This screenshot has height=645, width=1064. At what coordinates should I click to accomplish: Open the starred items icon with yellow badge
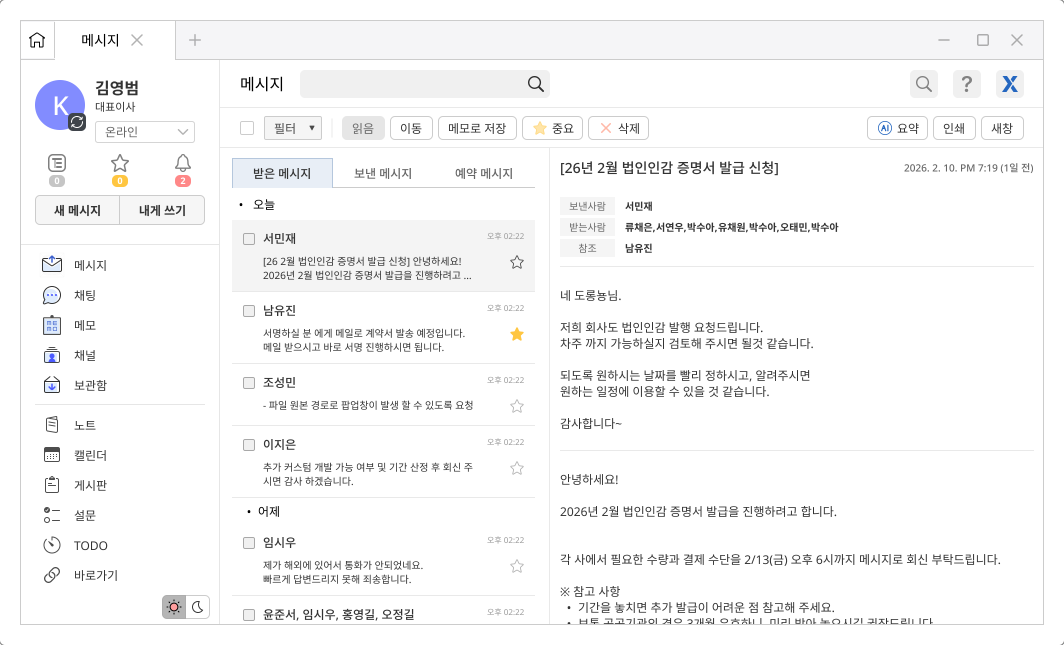pos(120,162)
